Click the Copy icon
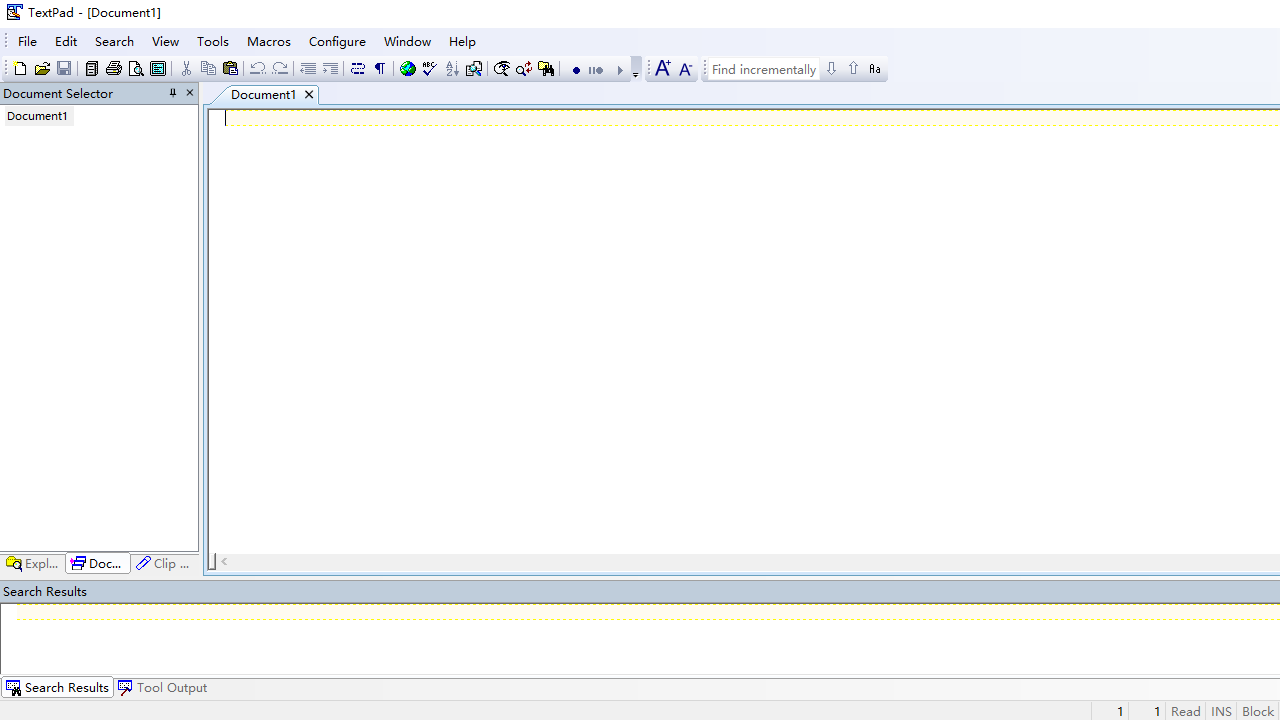The image size is (1280, 720). point(208,69)
